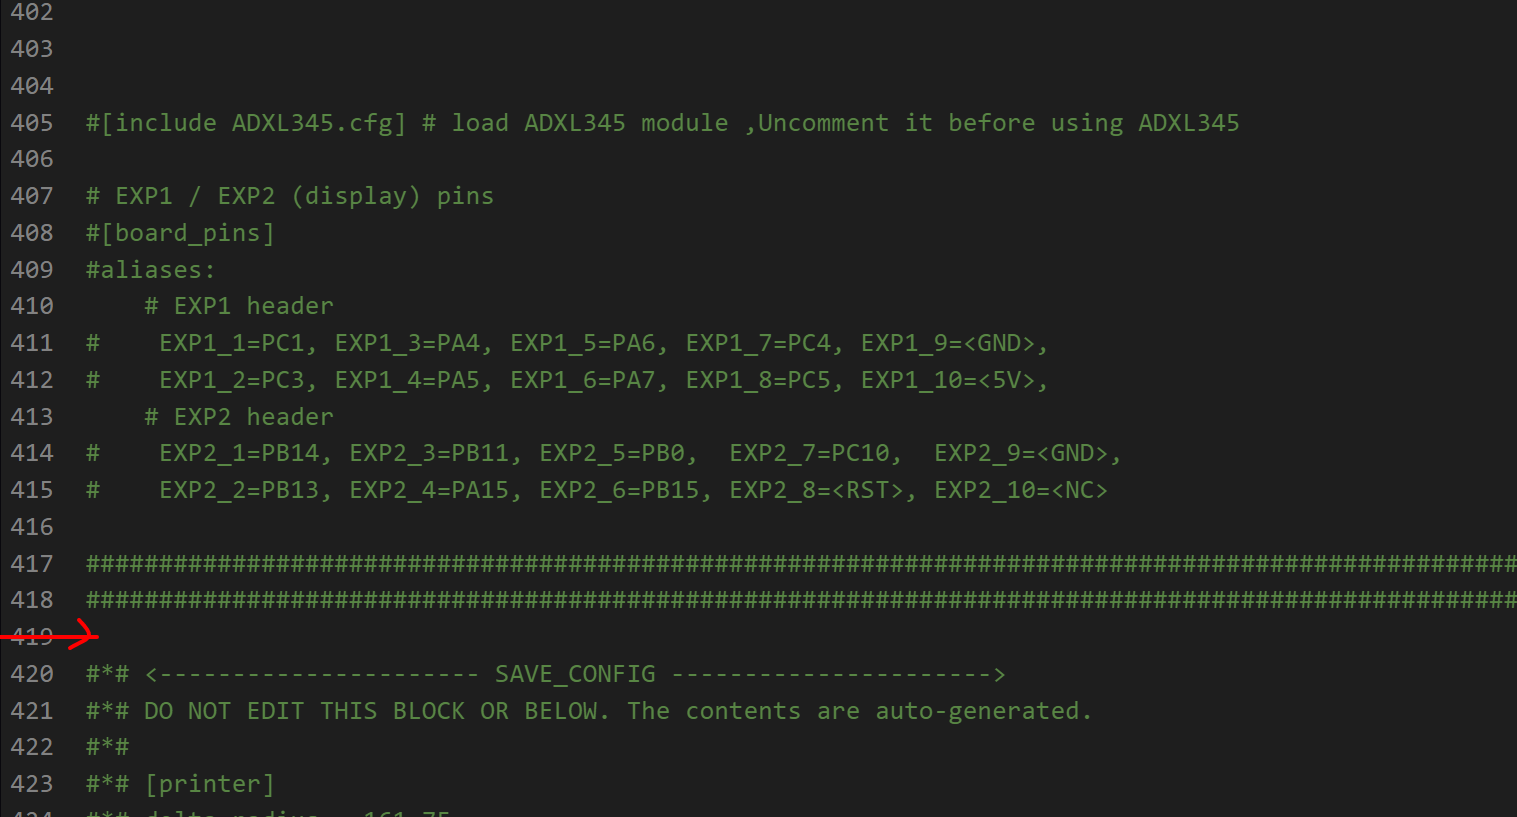Click EXP1_1=PC1 text on line 411
Viewport: 1517px width, 817px height.
[x=231, y=343]
